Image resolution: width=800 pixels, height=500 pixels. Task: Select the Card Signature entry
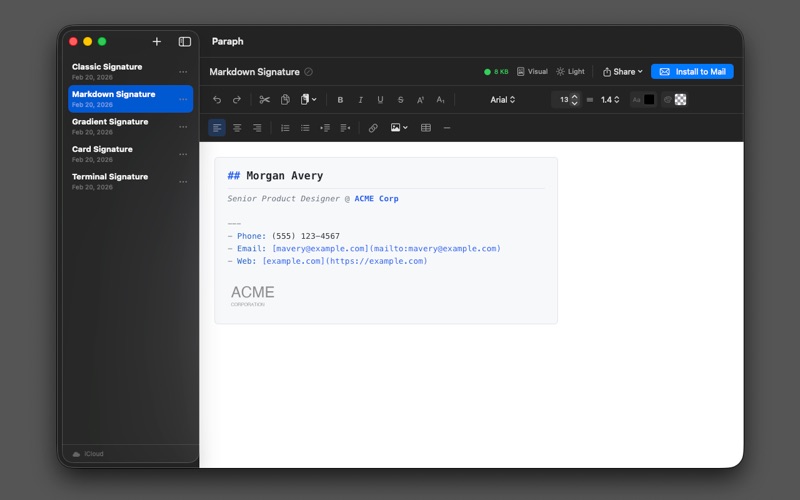[x=130, y=154]
